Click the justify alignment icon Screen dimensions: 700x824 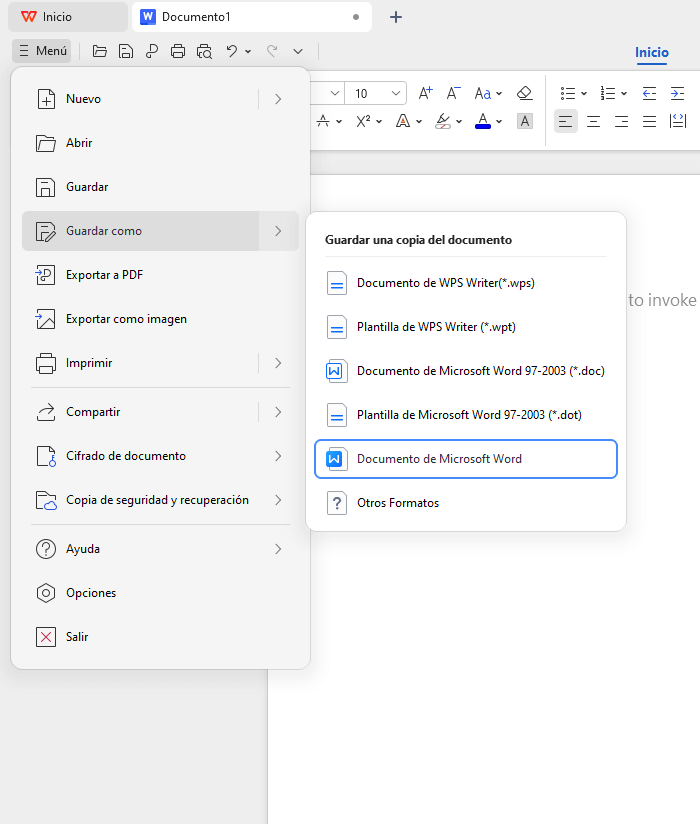point(649,121)
